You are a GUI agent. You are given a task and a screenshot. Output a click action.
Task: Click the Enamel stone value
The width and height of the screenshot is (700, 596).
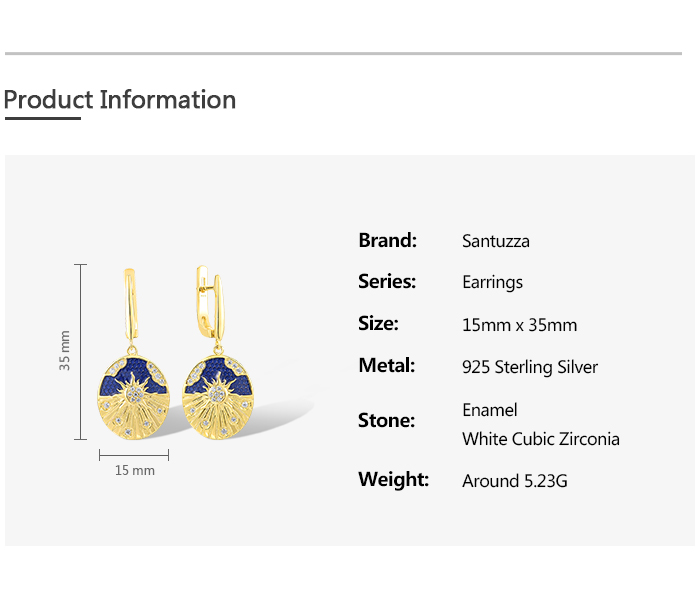click(490, 410)
